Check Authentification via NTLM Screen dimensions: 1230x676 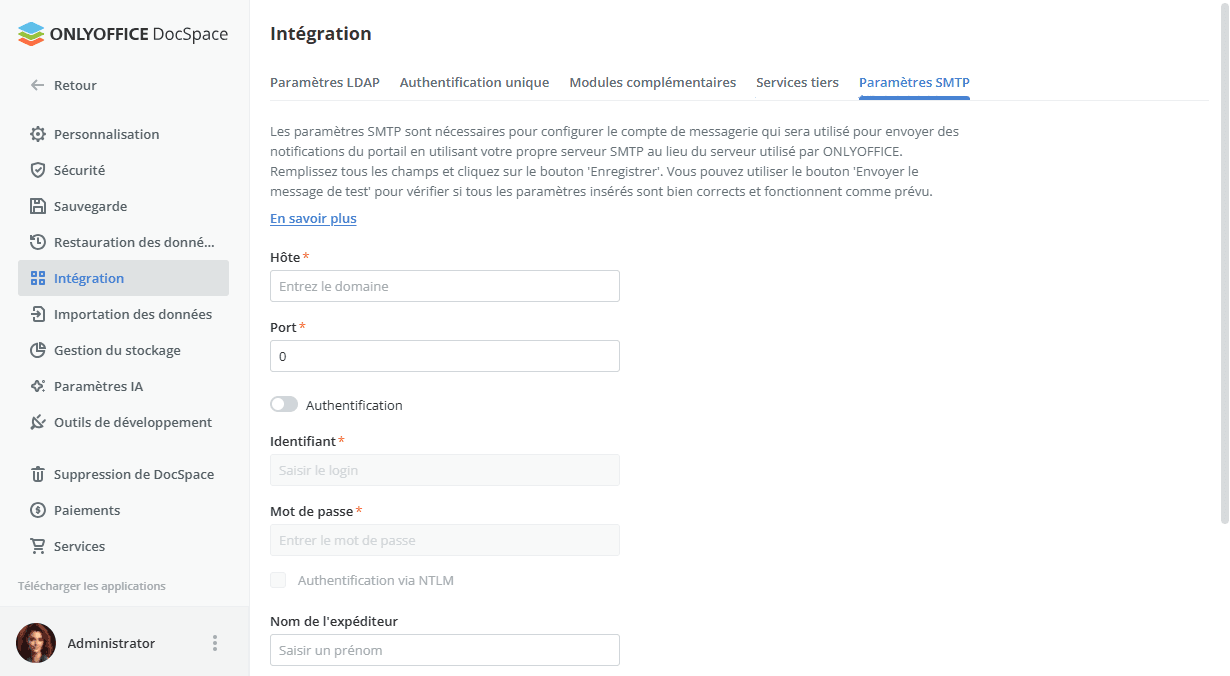(277, 580)
